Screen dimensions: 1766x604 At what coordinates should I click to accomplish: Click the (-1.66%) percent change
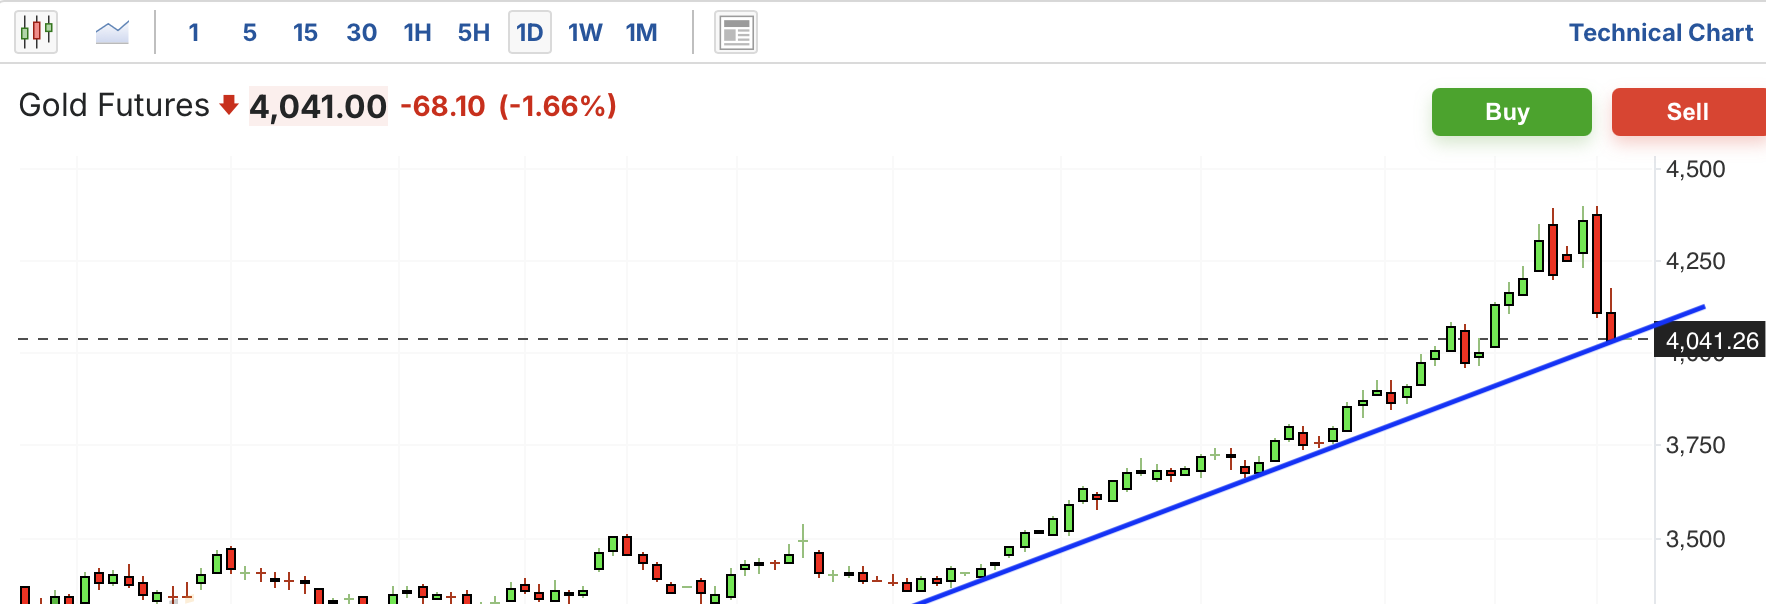(558, 106)
